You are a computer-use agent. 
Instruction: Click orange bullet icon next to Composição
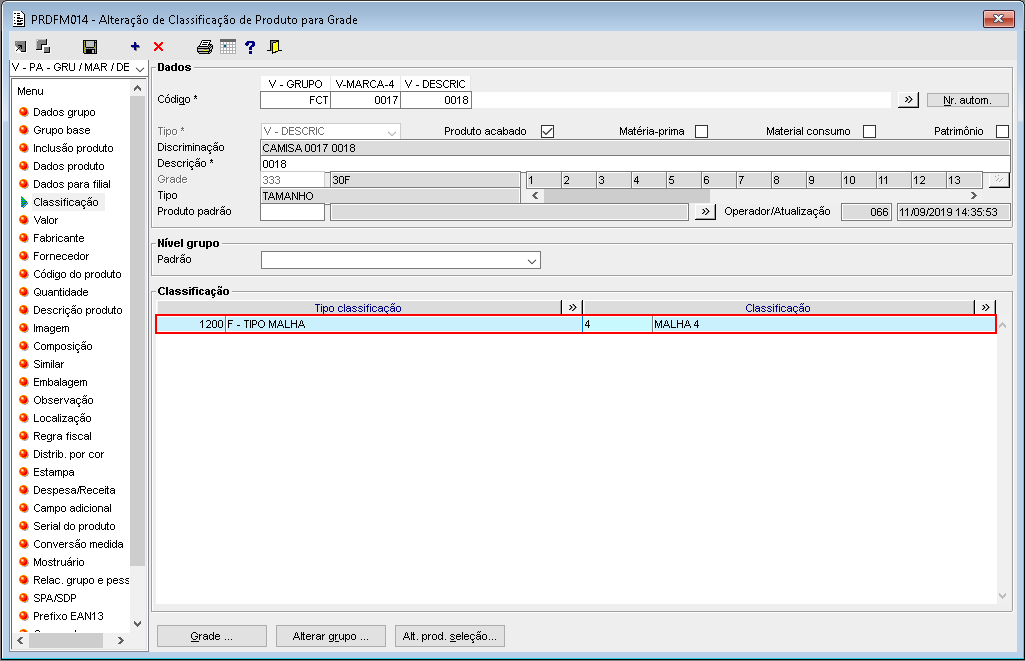(x=24, y=346)
